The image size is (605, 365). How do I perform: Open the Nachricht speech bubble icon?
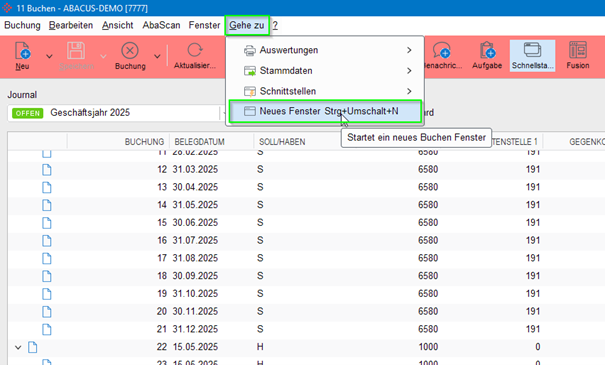click(441, 51)
